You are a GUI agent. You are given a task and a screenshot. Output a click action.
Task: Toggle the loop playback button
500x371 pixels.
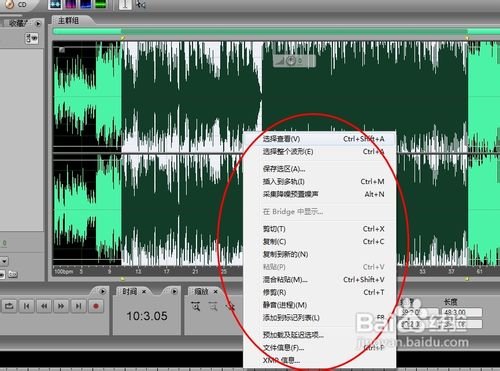tap(9, 306)
